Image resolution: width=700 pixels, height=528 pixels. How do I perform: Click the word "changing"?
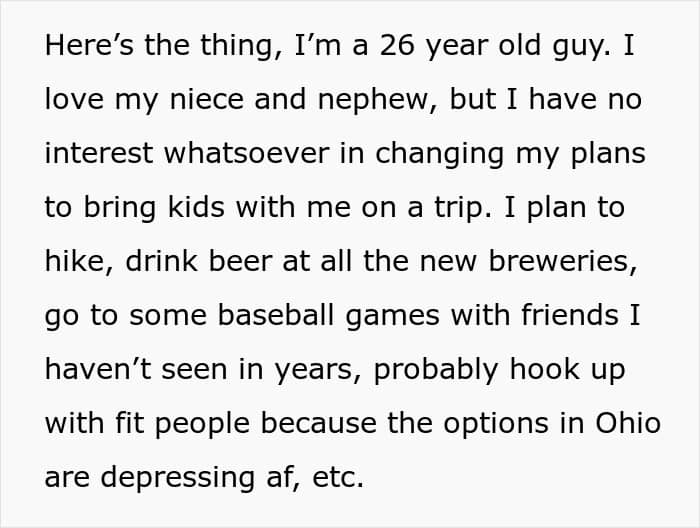point(440,155)
